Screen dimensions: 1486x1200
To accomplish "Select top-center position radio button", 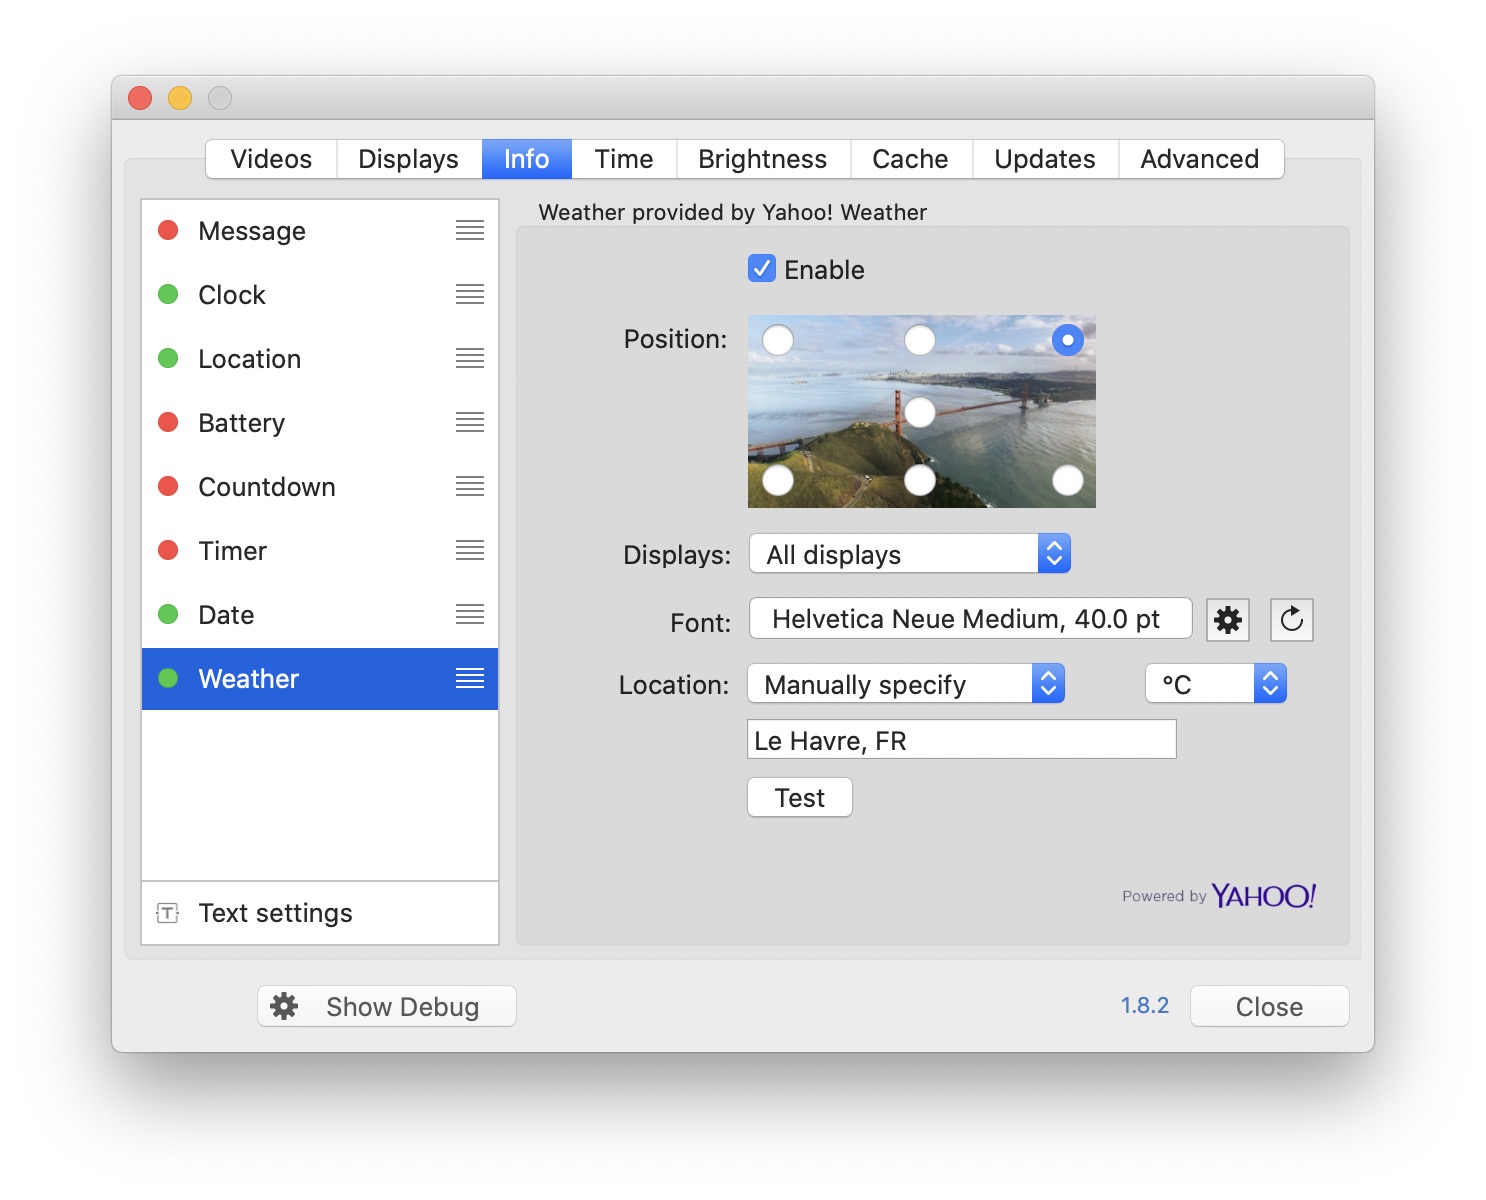I will coord(920,340).
